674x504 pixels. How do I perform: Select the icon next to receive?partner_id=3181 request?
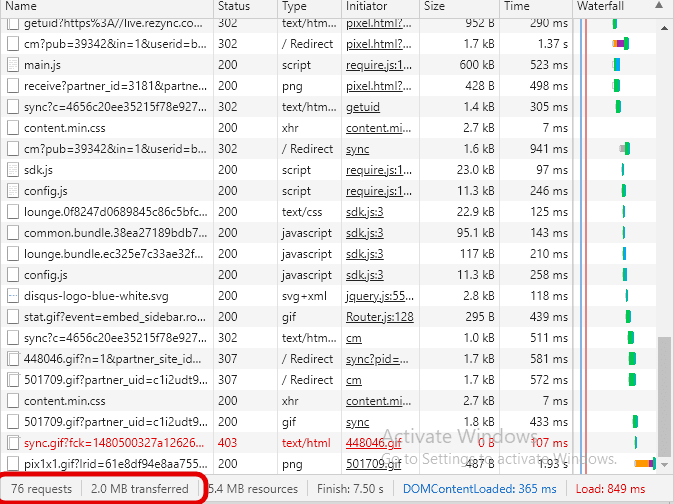(x=13, y=86)
